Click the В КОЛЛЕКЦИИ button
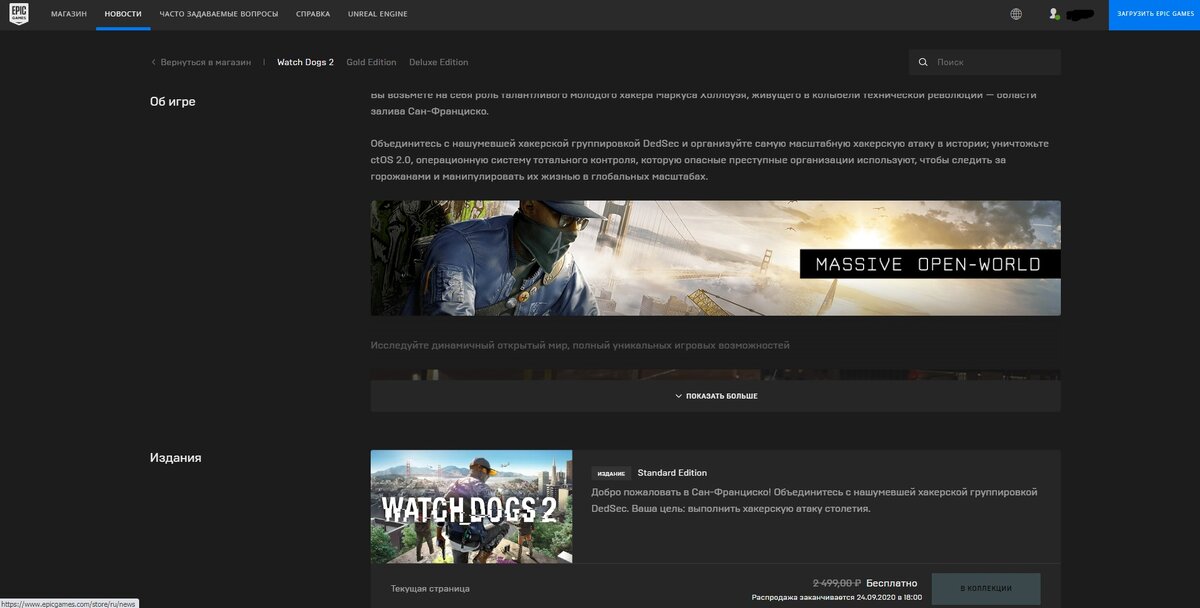The width and height of the screenshot is (1200, 608). pyautogui.click(x=986, y=588)
